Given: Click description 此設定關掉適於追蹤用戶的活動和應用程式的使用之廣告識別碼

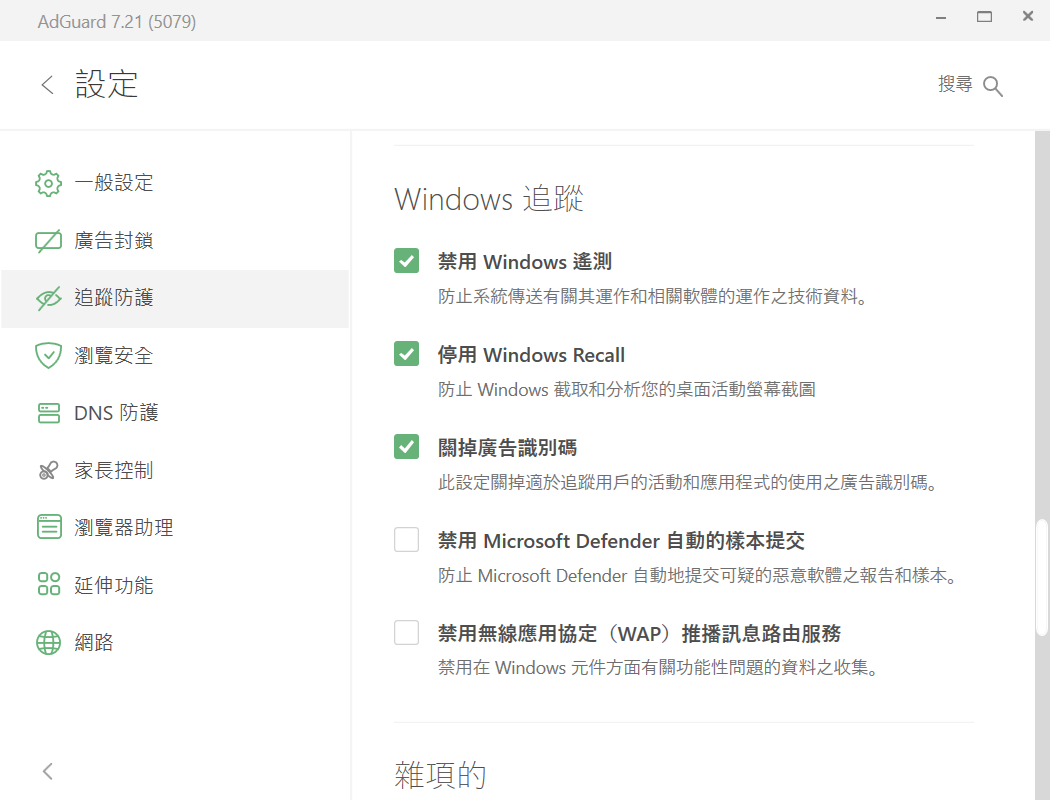Looking at the screenshot, I should coord(688,483).
